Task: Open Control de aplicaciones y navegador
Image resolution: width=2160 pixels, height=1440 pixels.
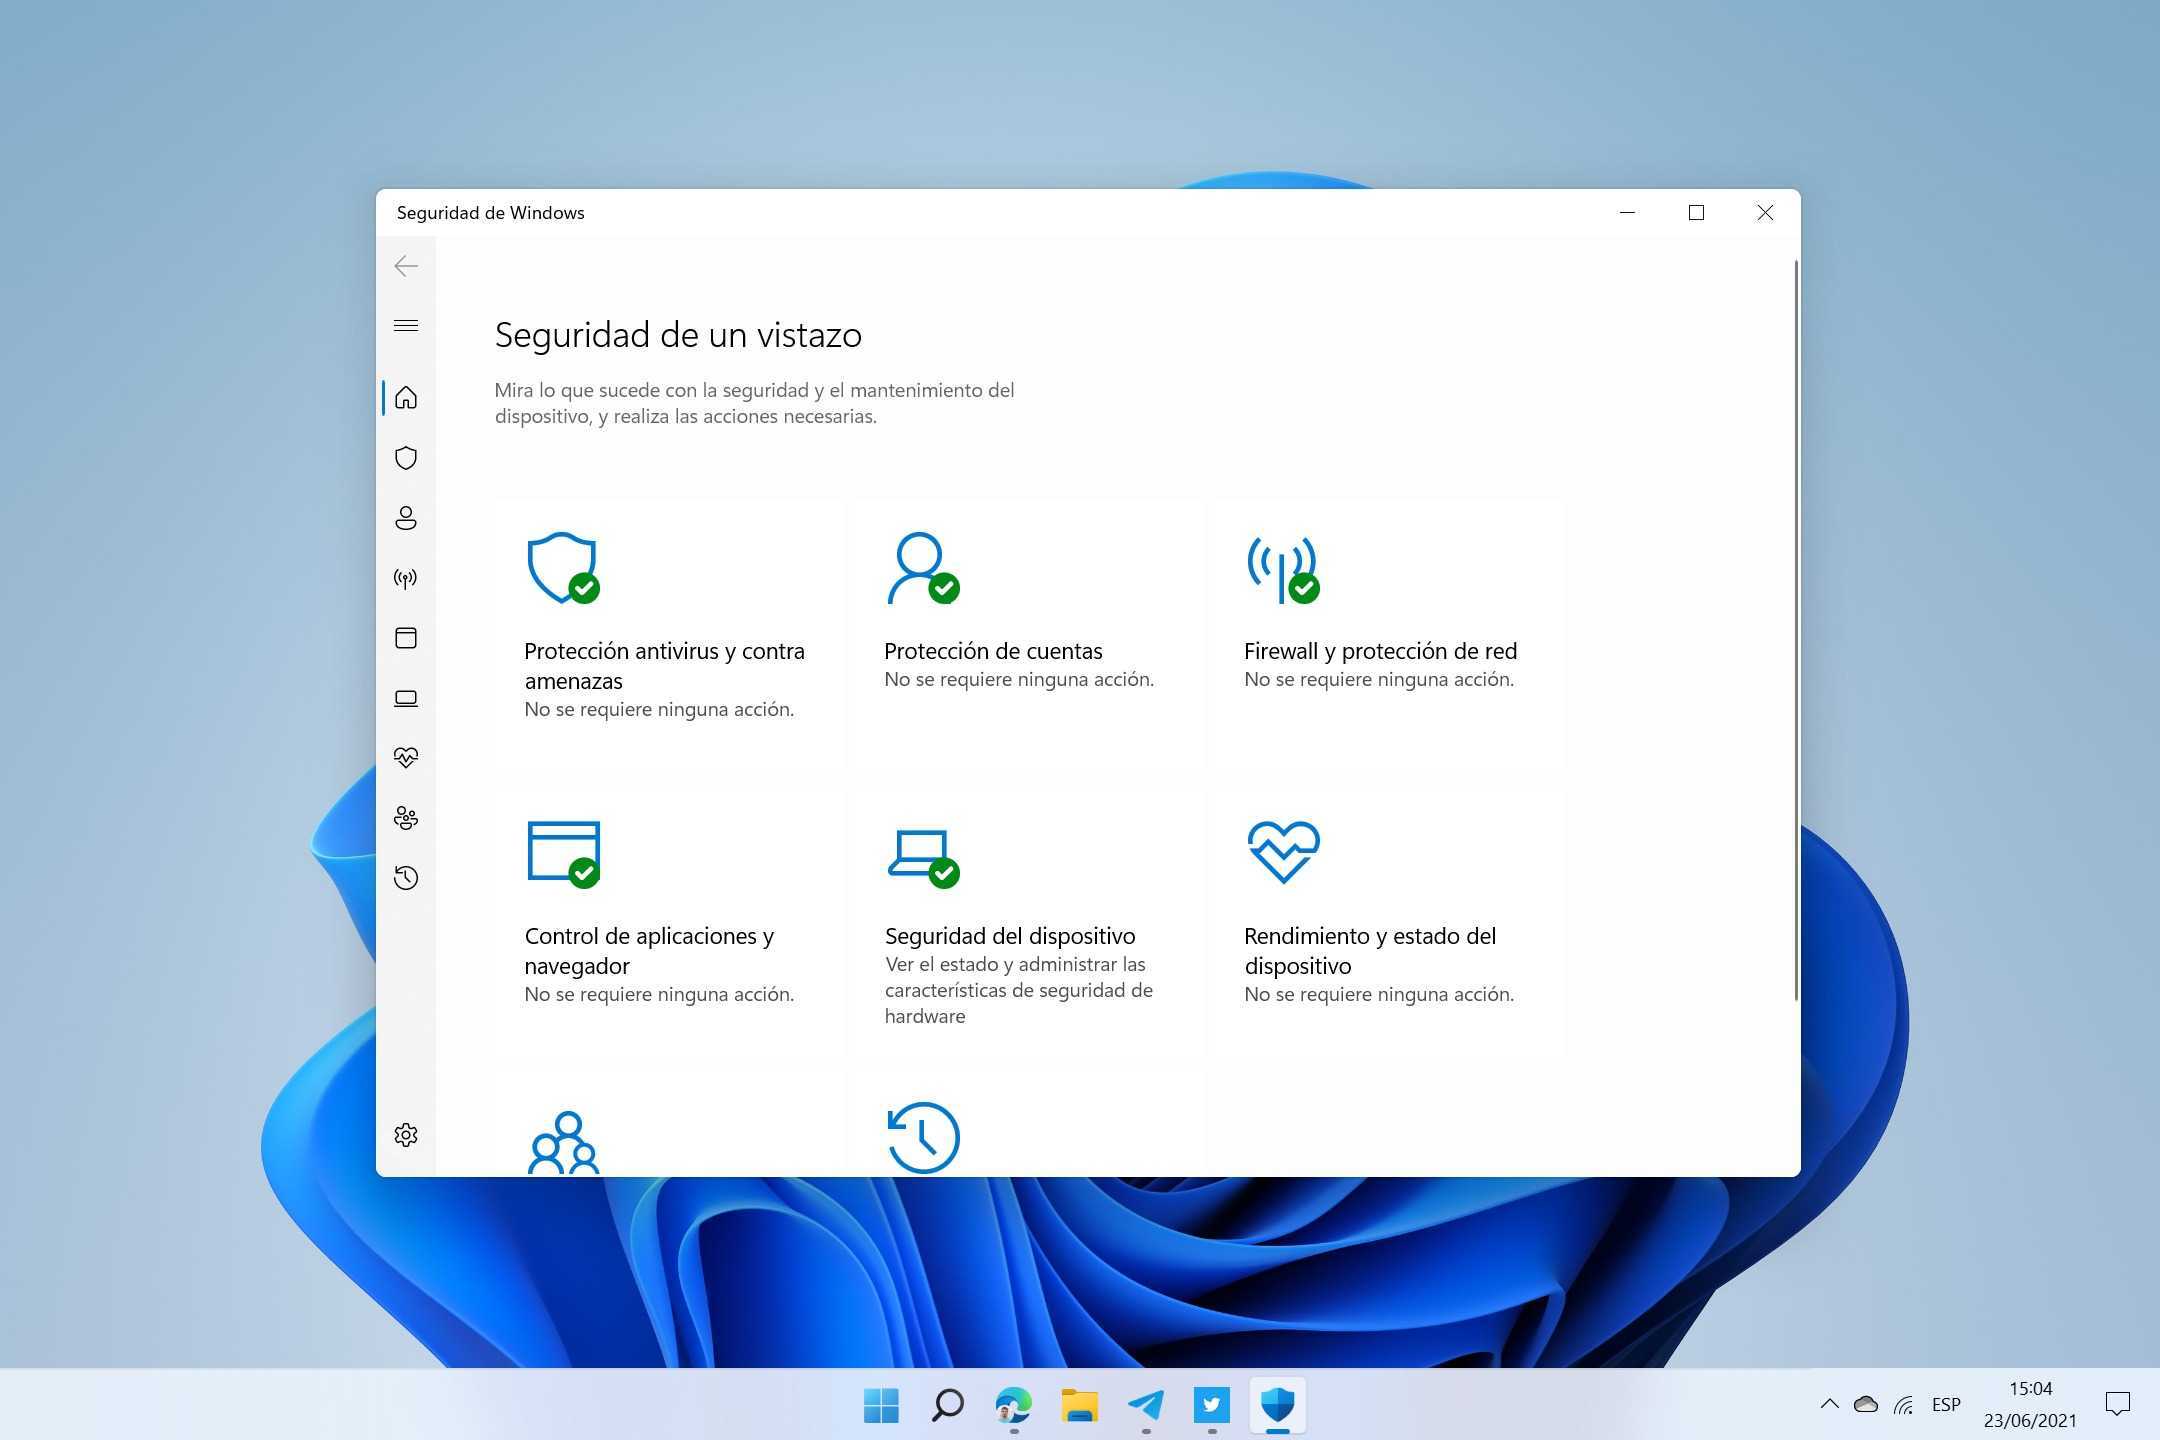Action: point(649,951)
